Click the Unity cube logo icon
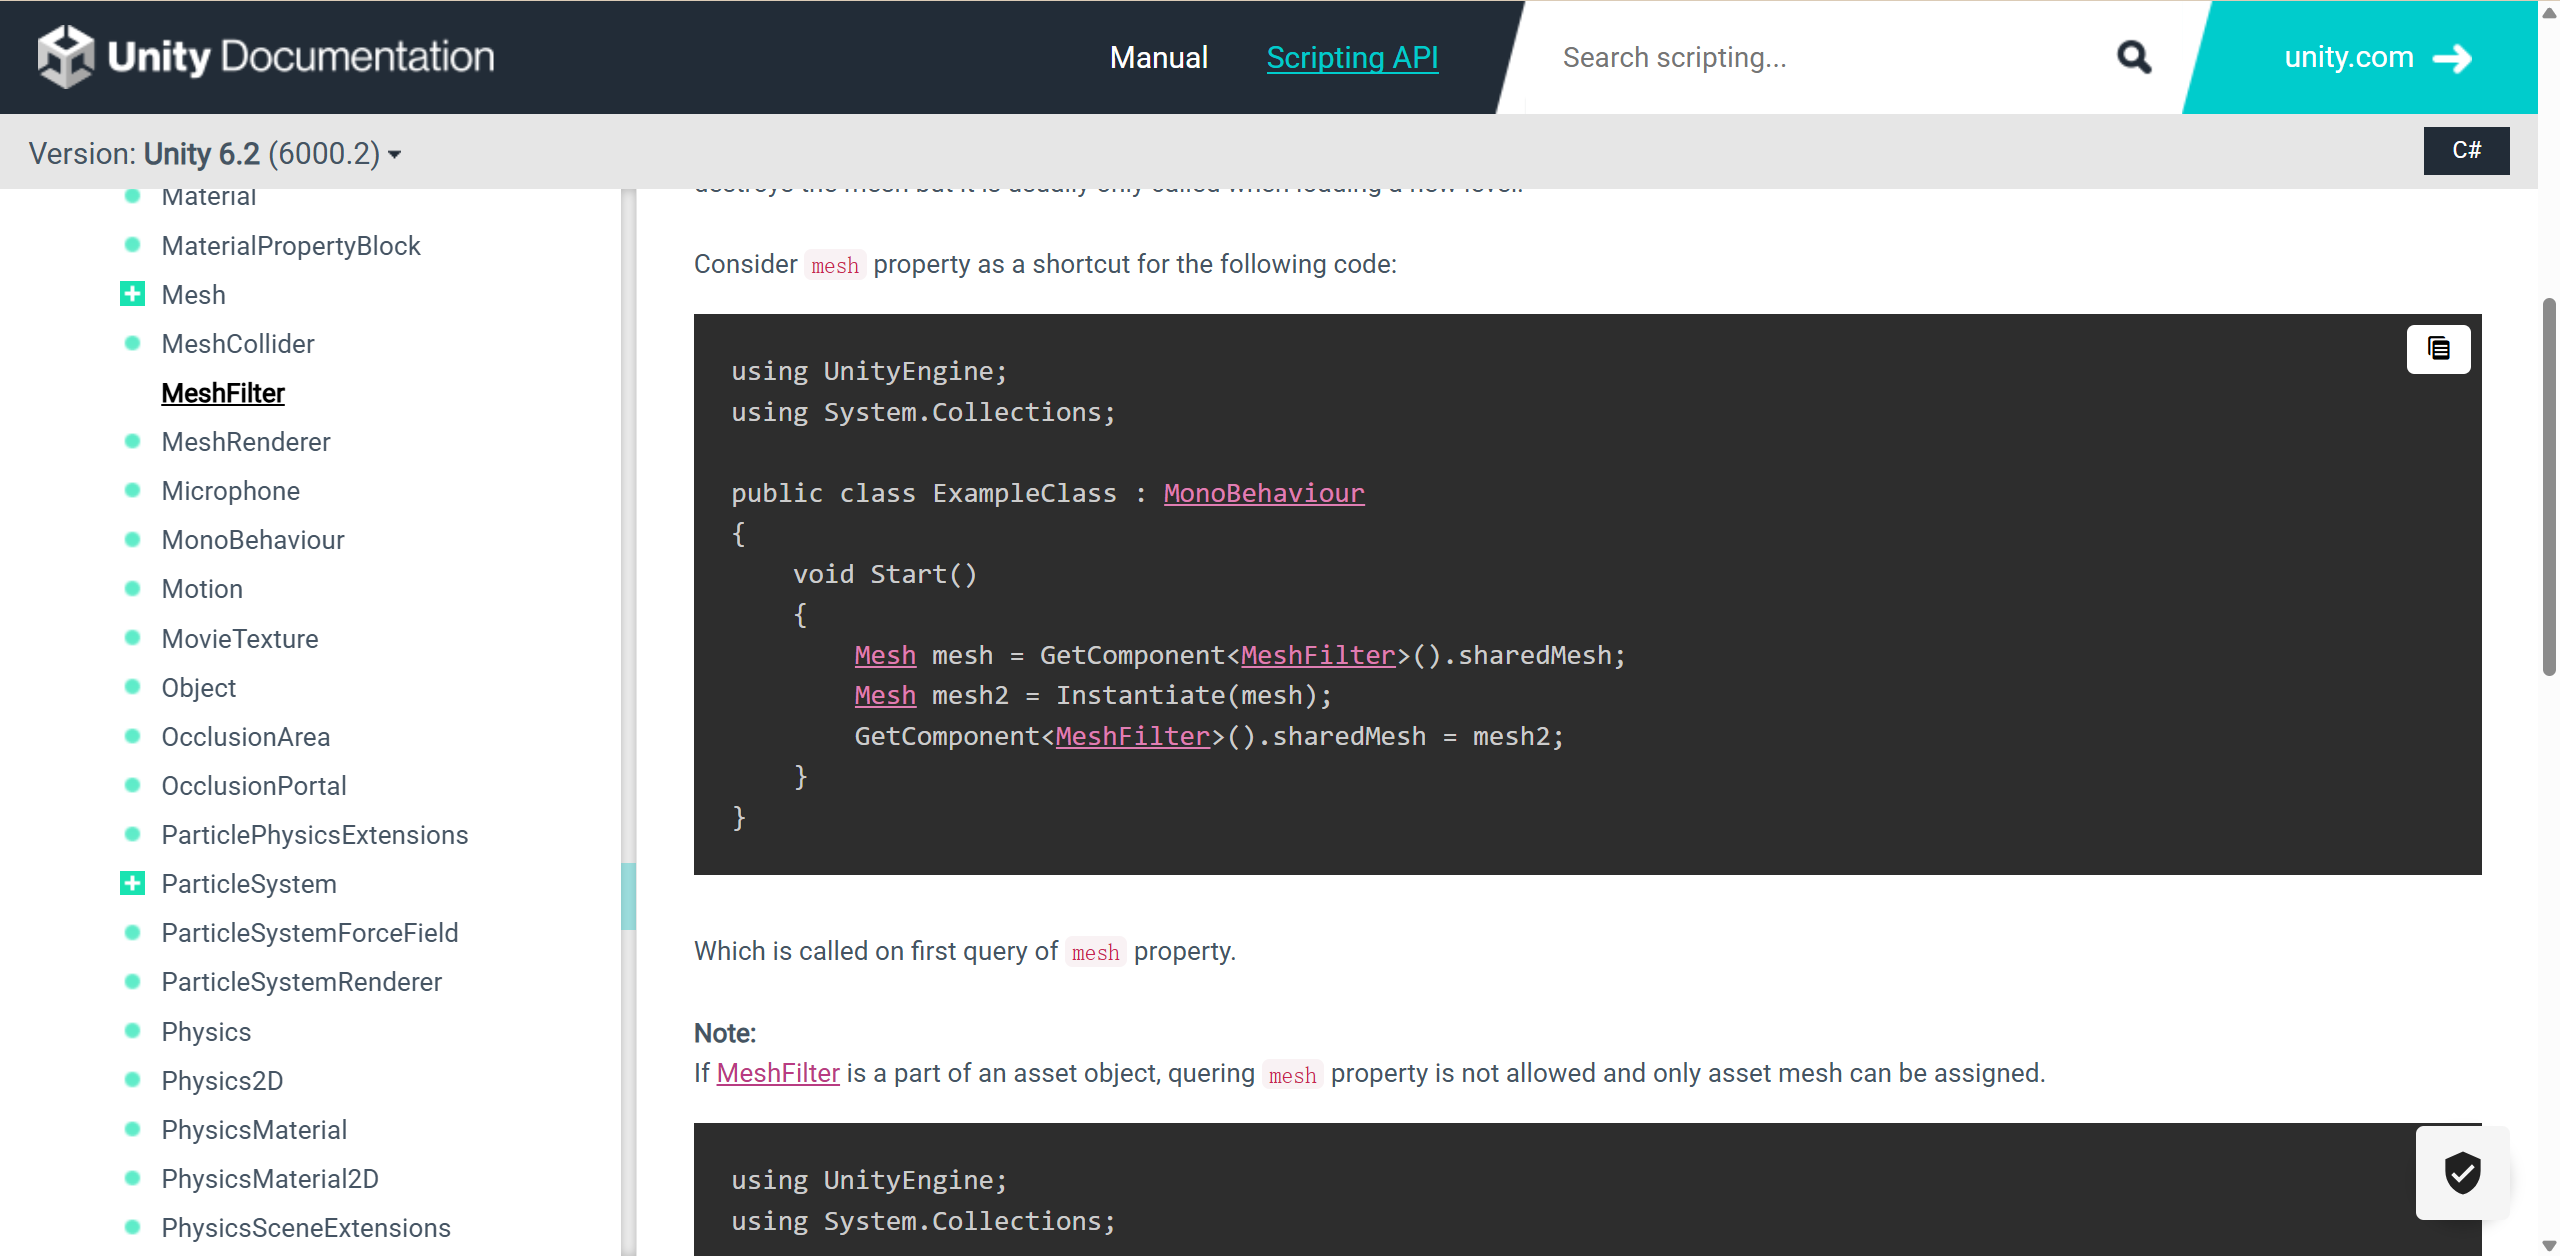 (65, 57)
